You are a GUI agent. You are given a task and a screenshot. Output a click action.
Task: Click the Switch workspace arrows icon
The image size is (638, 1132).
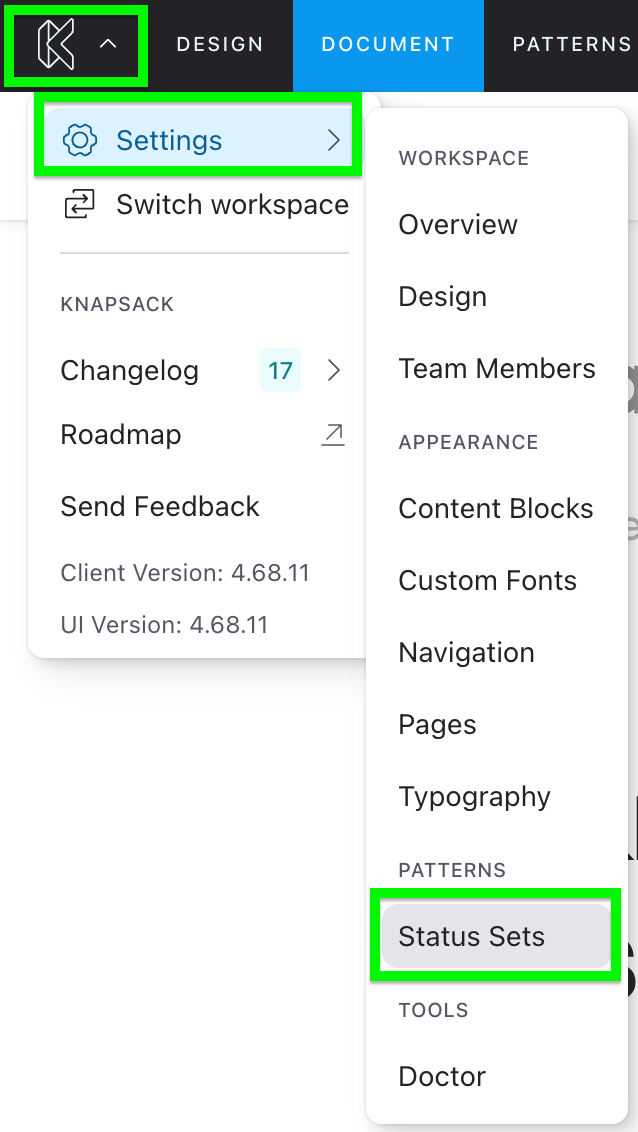(x=79, y=205)
